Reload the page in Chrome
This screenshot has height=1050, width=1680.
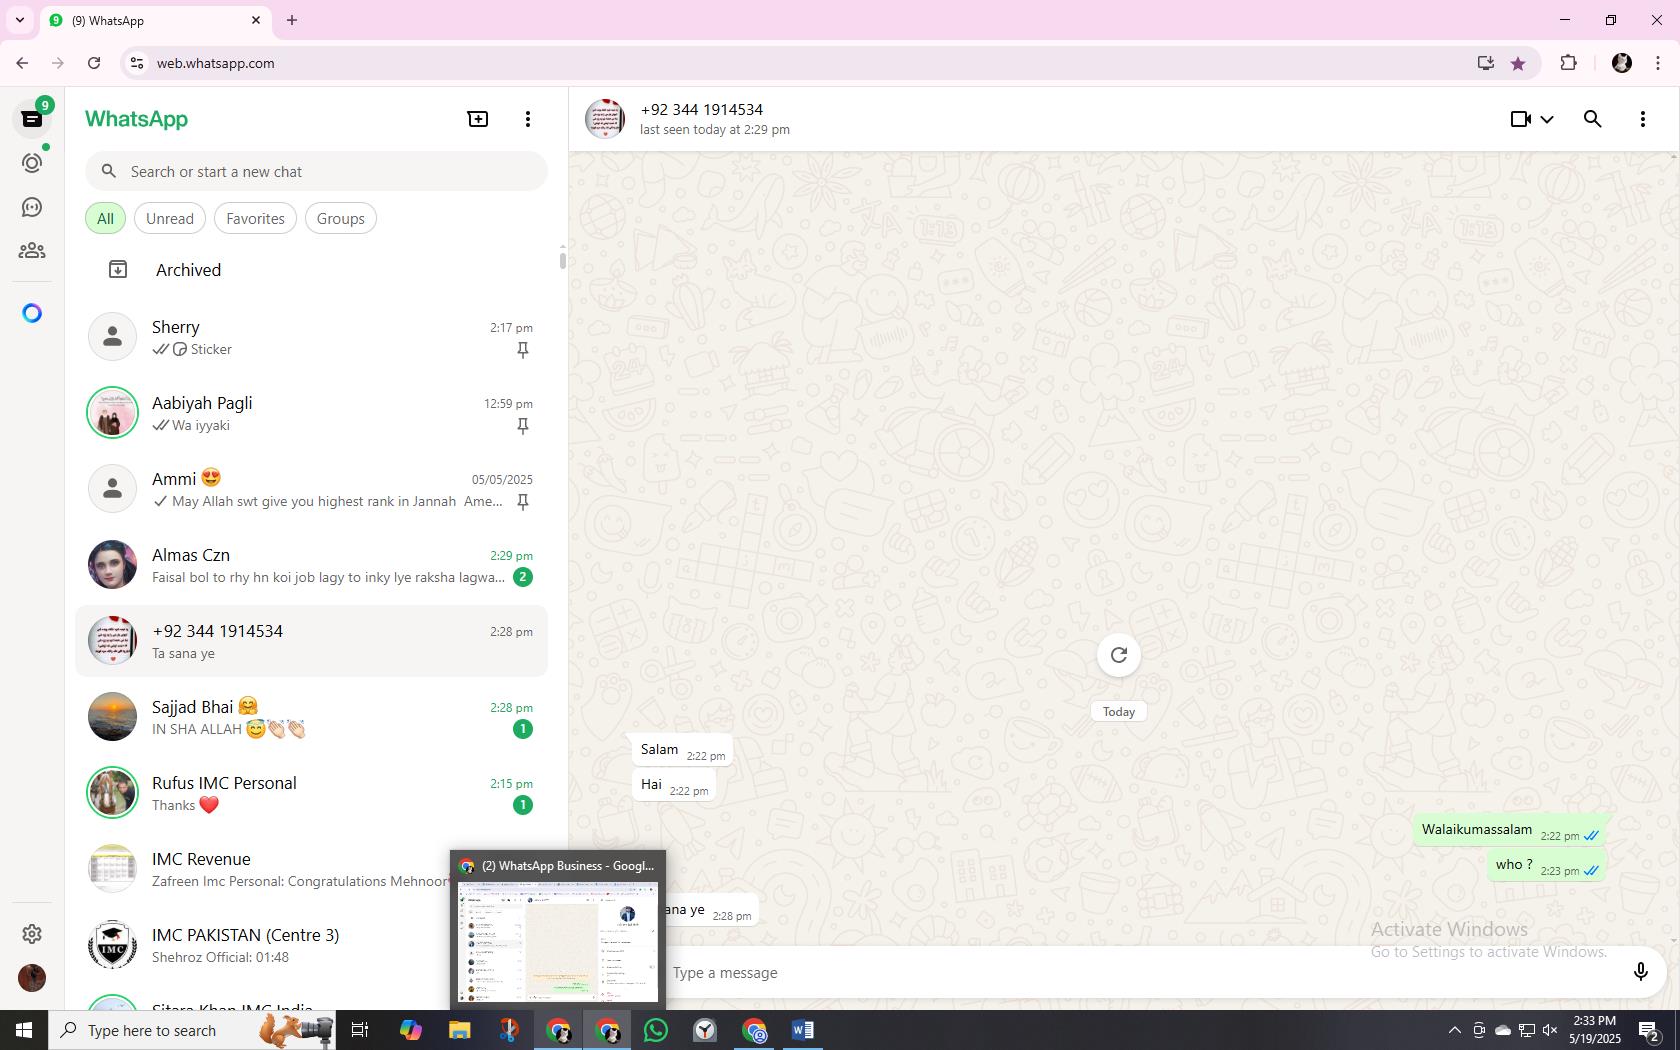[94, 63]
